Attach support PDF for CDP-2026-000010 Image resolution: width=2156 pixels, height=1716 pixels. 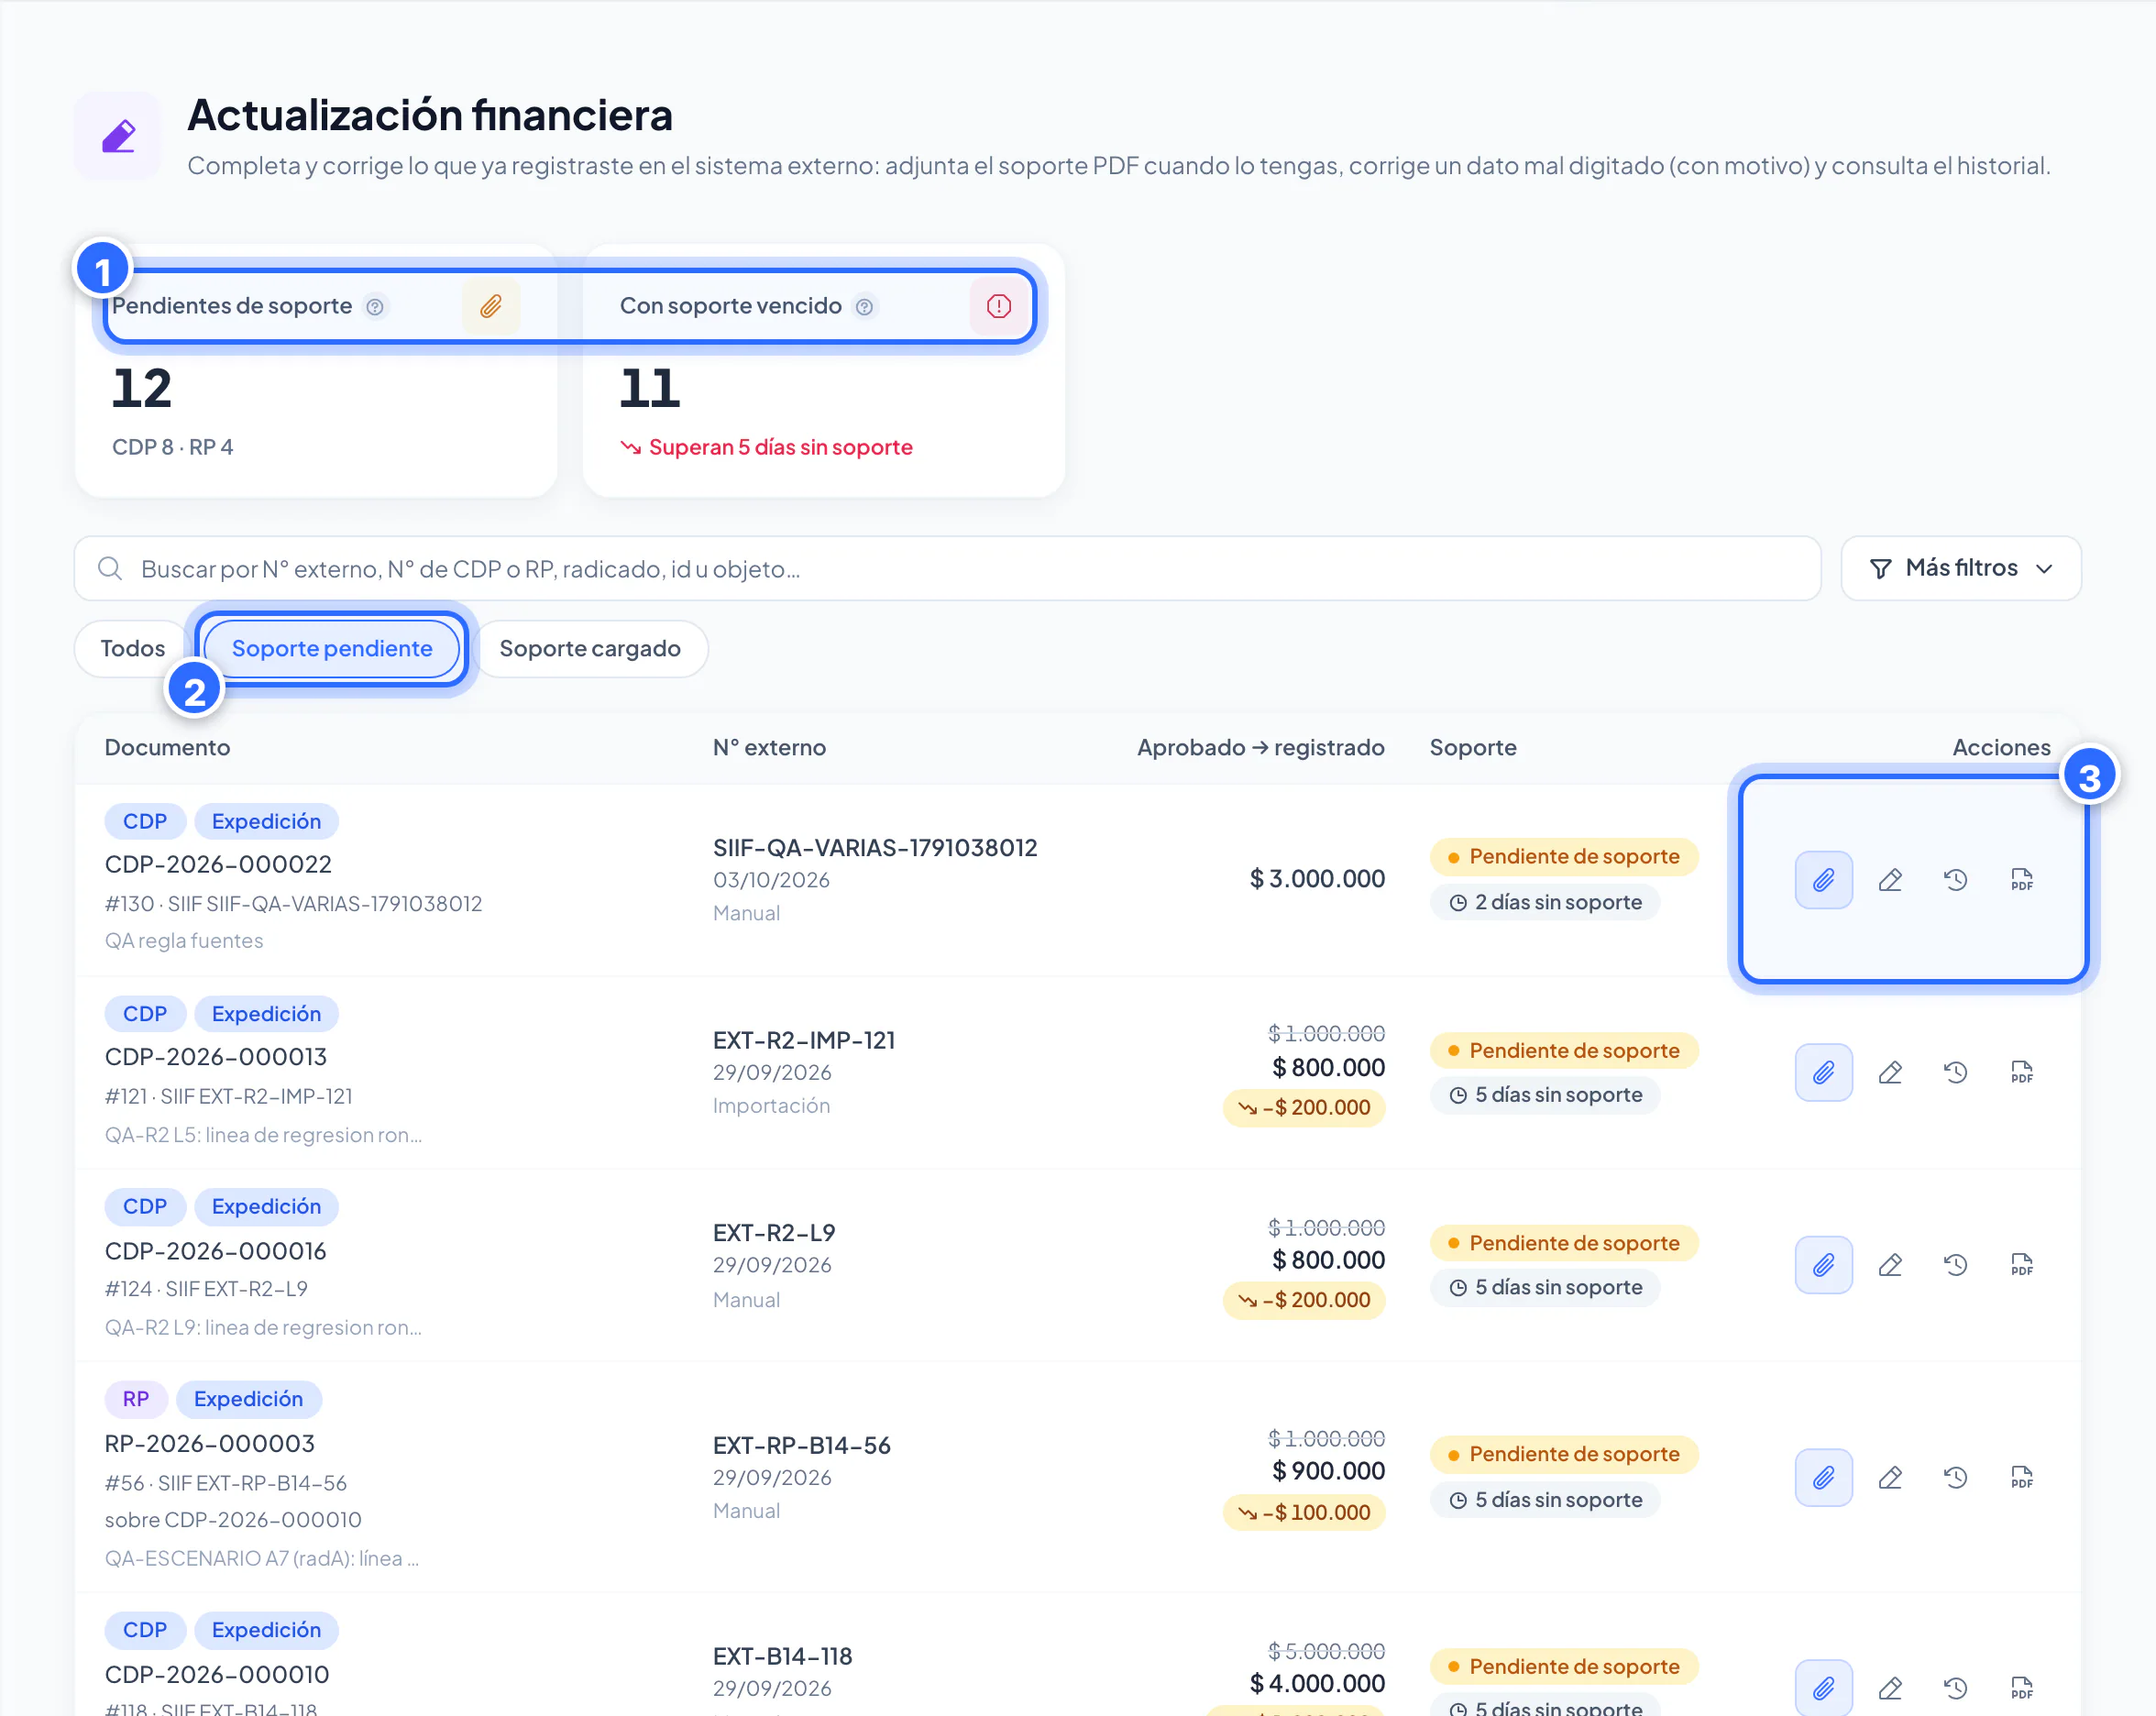pyautogui.click(x=1823, y=1689)
